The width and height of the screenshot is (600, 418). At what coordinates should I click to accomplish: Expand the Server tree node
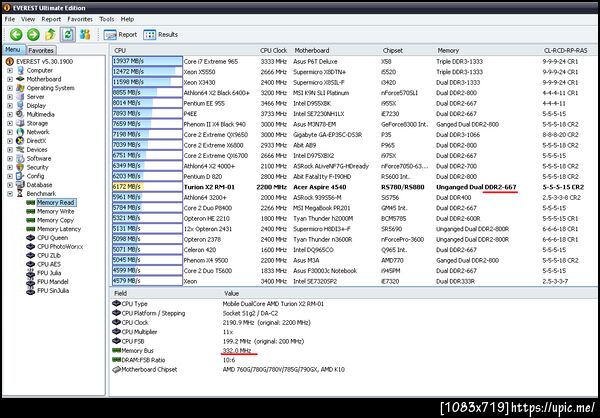[10, 97]
